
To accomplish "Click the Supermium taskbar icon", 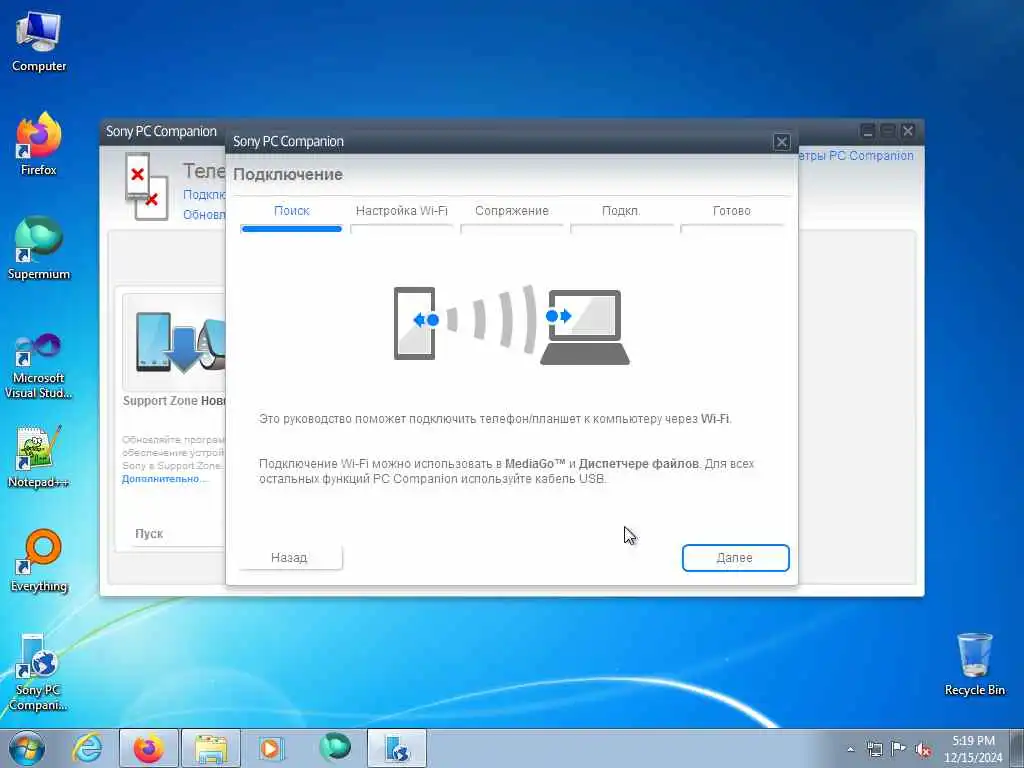I will coord(334,748).
